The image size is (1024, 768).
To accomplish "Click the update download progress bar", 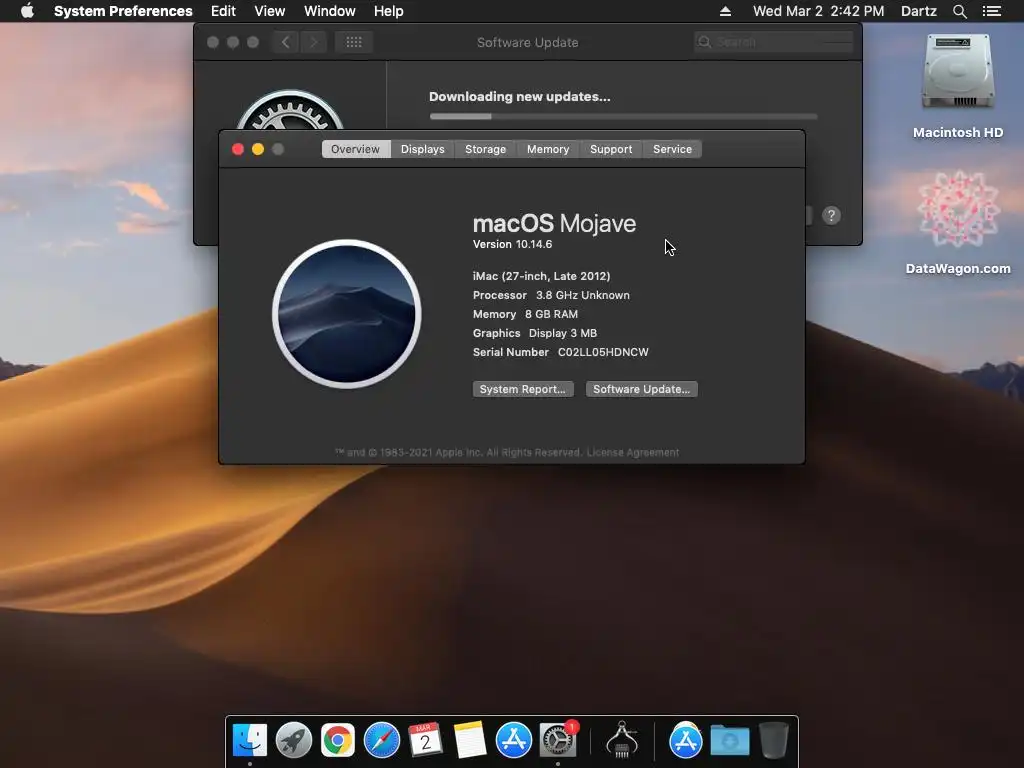I will pos(623,117).
